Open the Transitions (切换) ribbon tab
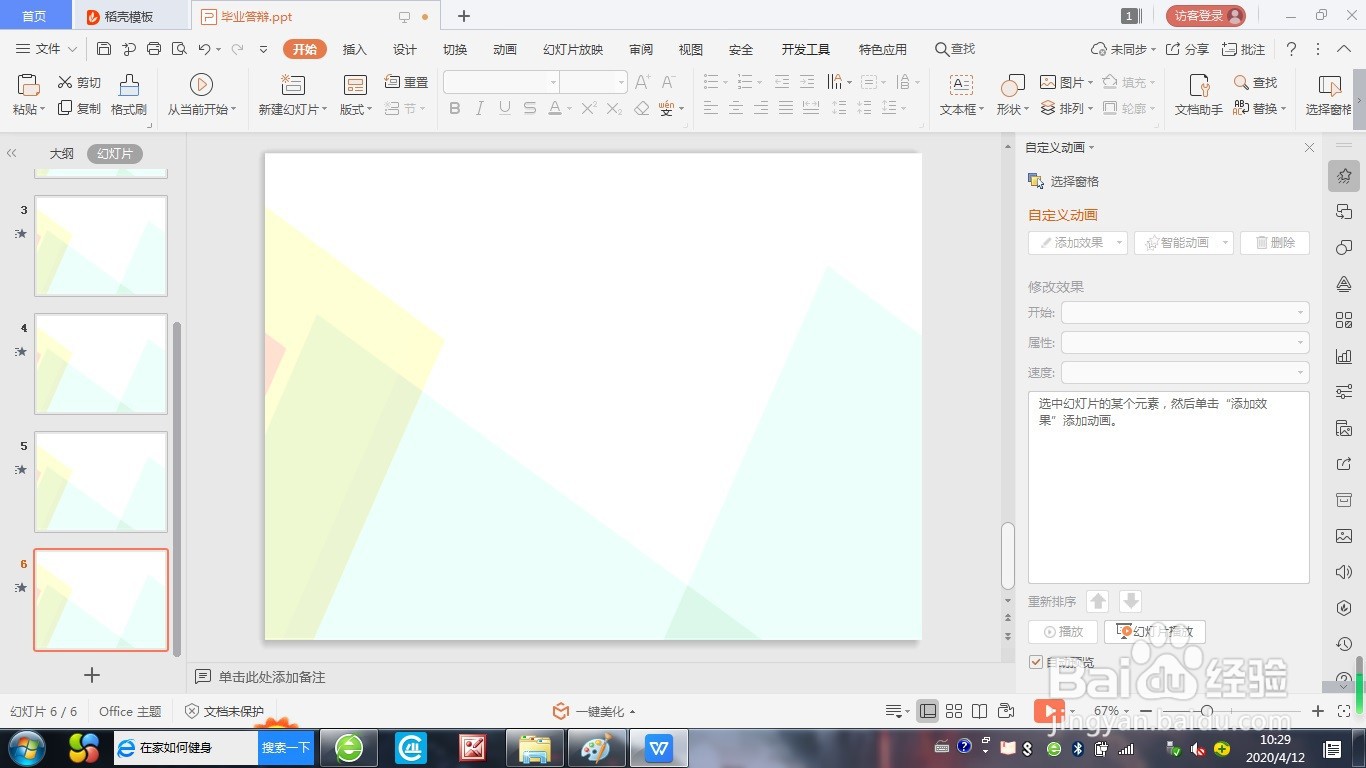The width and height of the screenshot is (1366, 768). point(455,49)
